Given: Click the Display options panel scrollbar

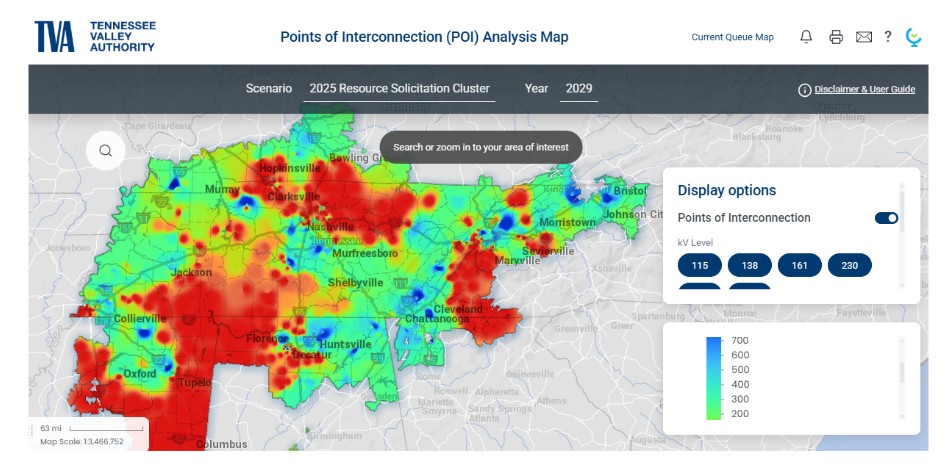Looking at the screenshot, I should click(x=902, y=211).
